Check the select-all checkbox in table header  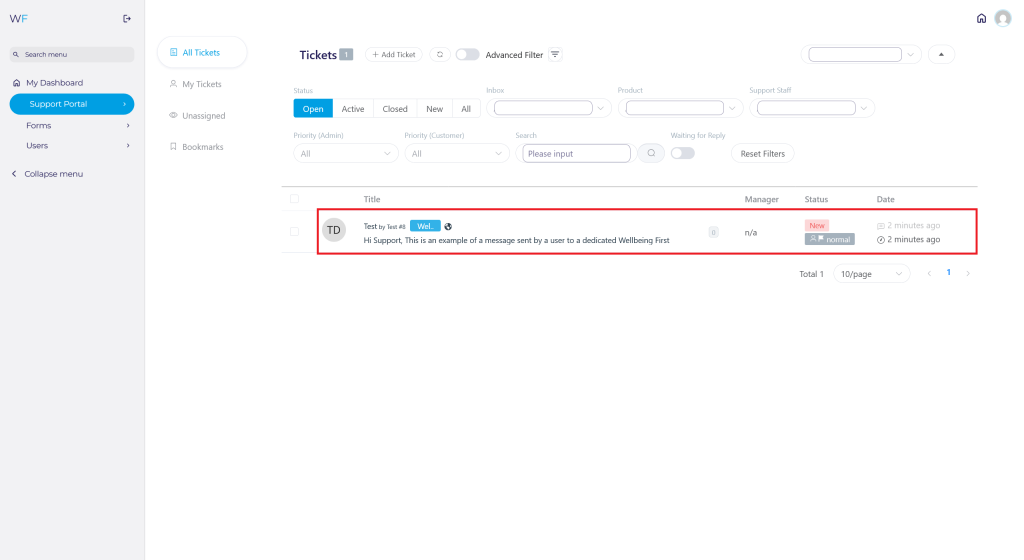coord(294,199)
